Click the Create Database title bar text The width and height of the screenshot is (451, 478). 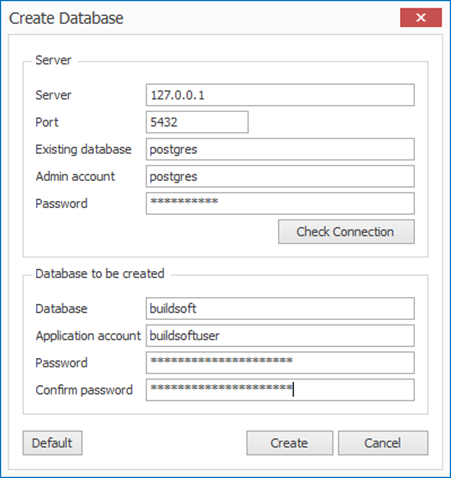(x=66, y=18)
